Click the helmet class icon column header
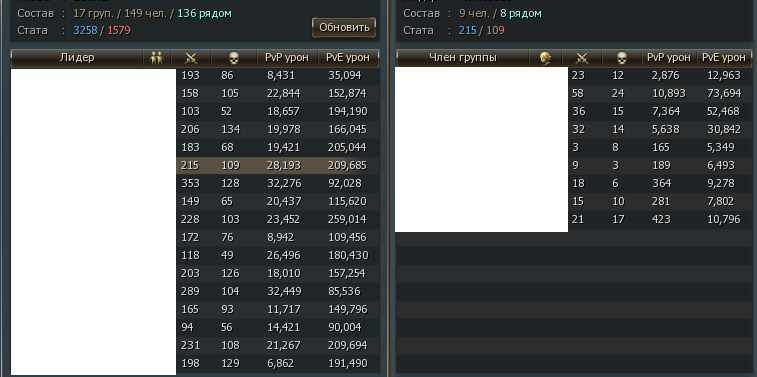Viewport: 757px width, 377px height. pyautogui.click(x=546, y=58)
